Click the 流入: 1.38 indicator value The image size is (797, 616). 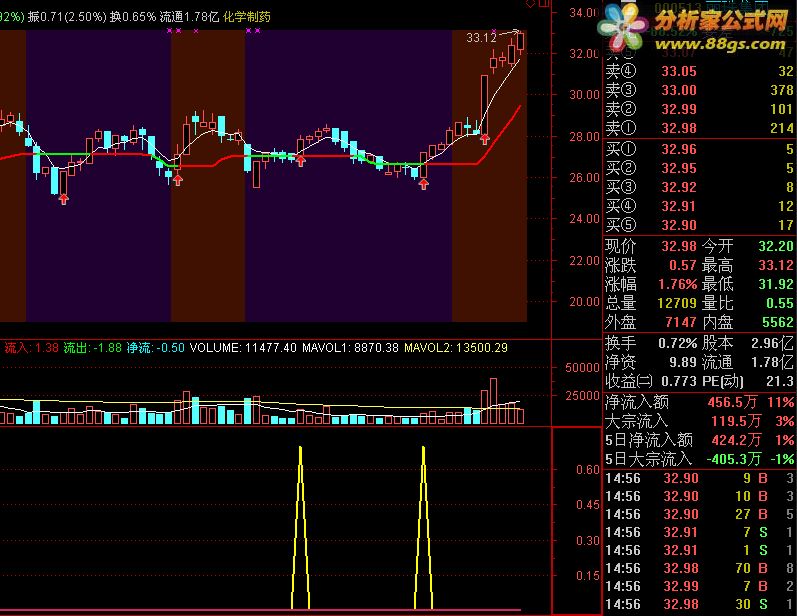tap(32, 348)
